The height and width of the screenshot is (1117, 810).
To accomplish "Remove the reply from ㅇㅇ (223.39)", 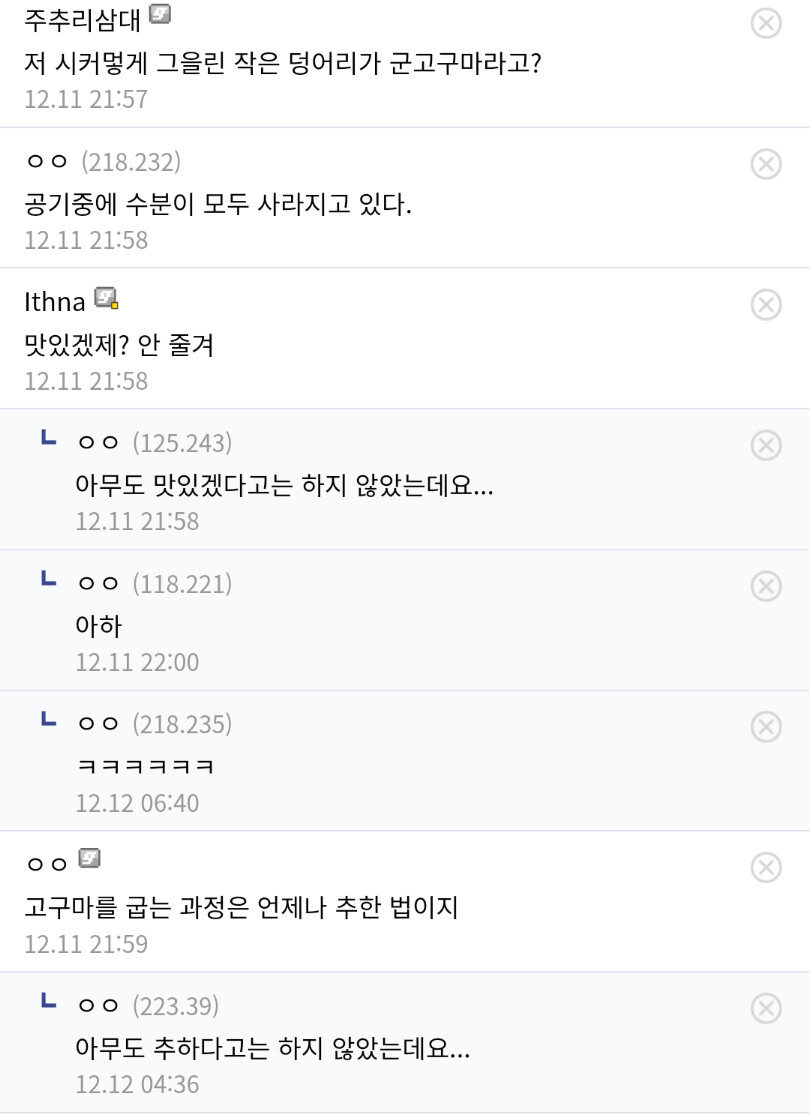I will pyautogui.click(x=765, y=1007).
